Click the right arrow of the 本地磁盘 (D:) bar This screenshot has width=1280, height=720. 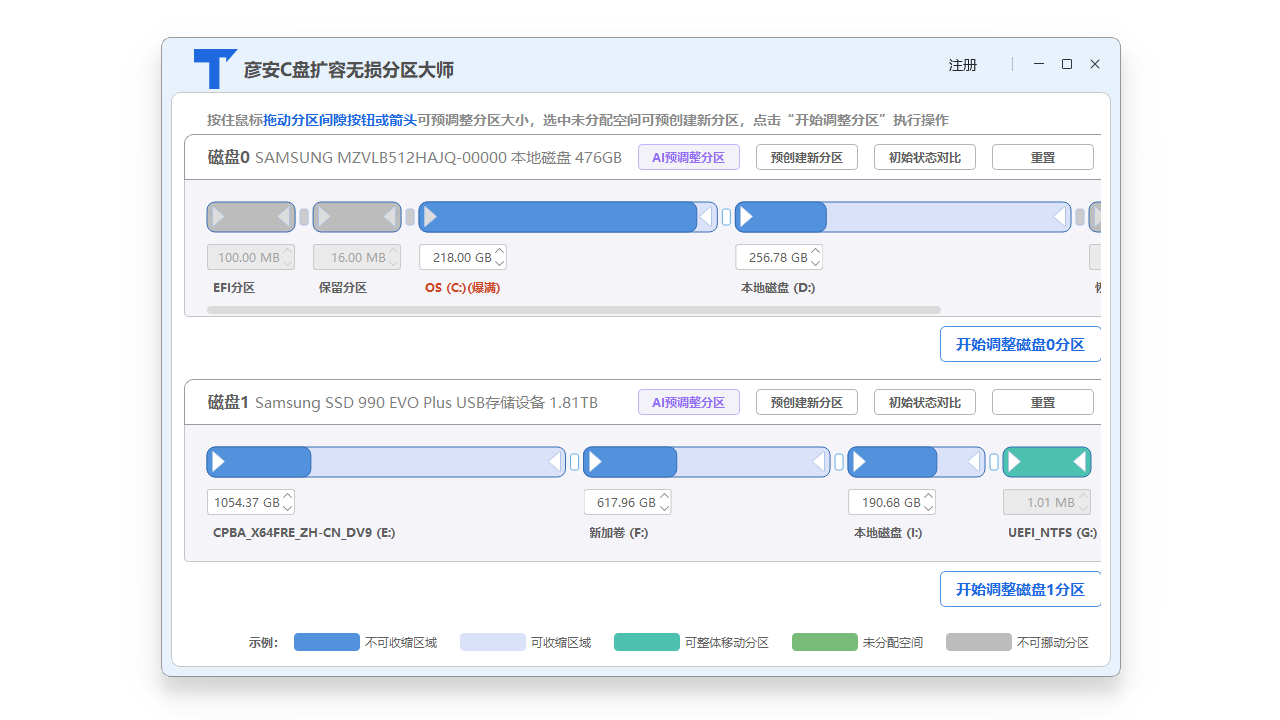pos(1060,216)
